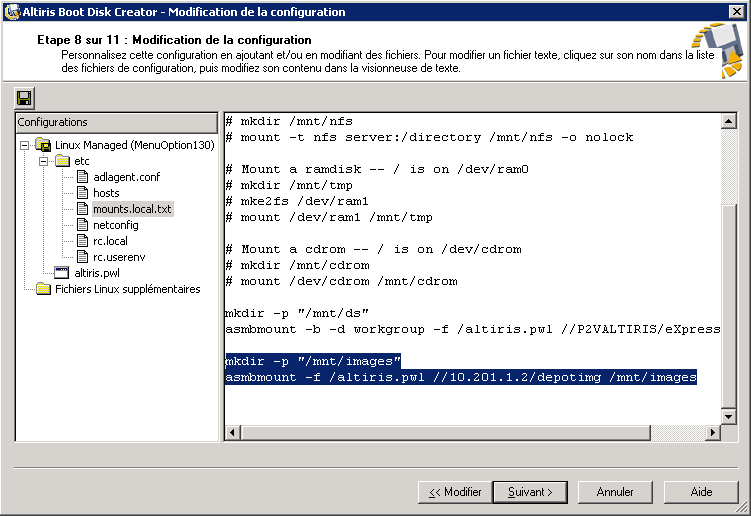Click the Annuler button

tap(615, 492)
